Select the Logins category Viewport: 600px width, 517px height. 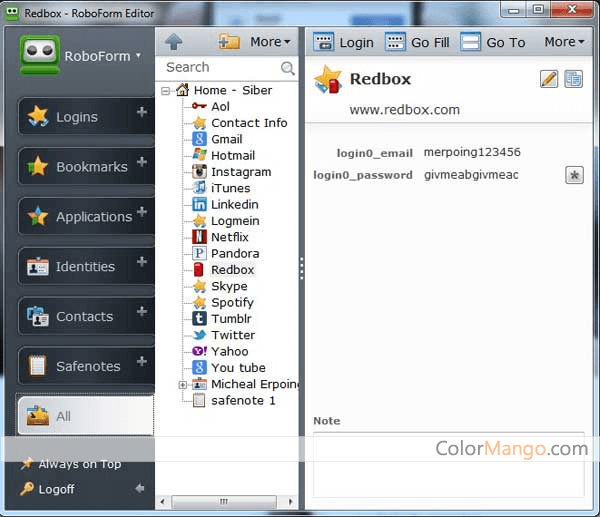click(x=86, y=116)
